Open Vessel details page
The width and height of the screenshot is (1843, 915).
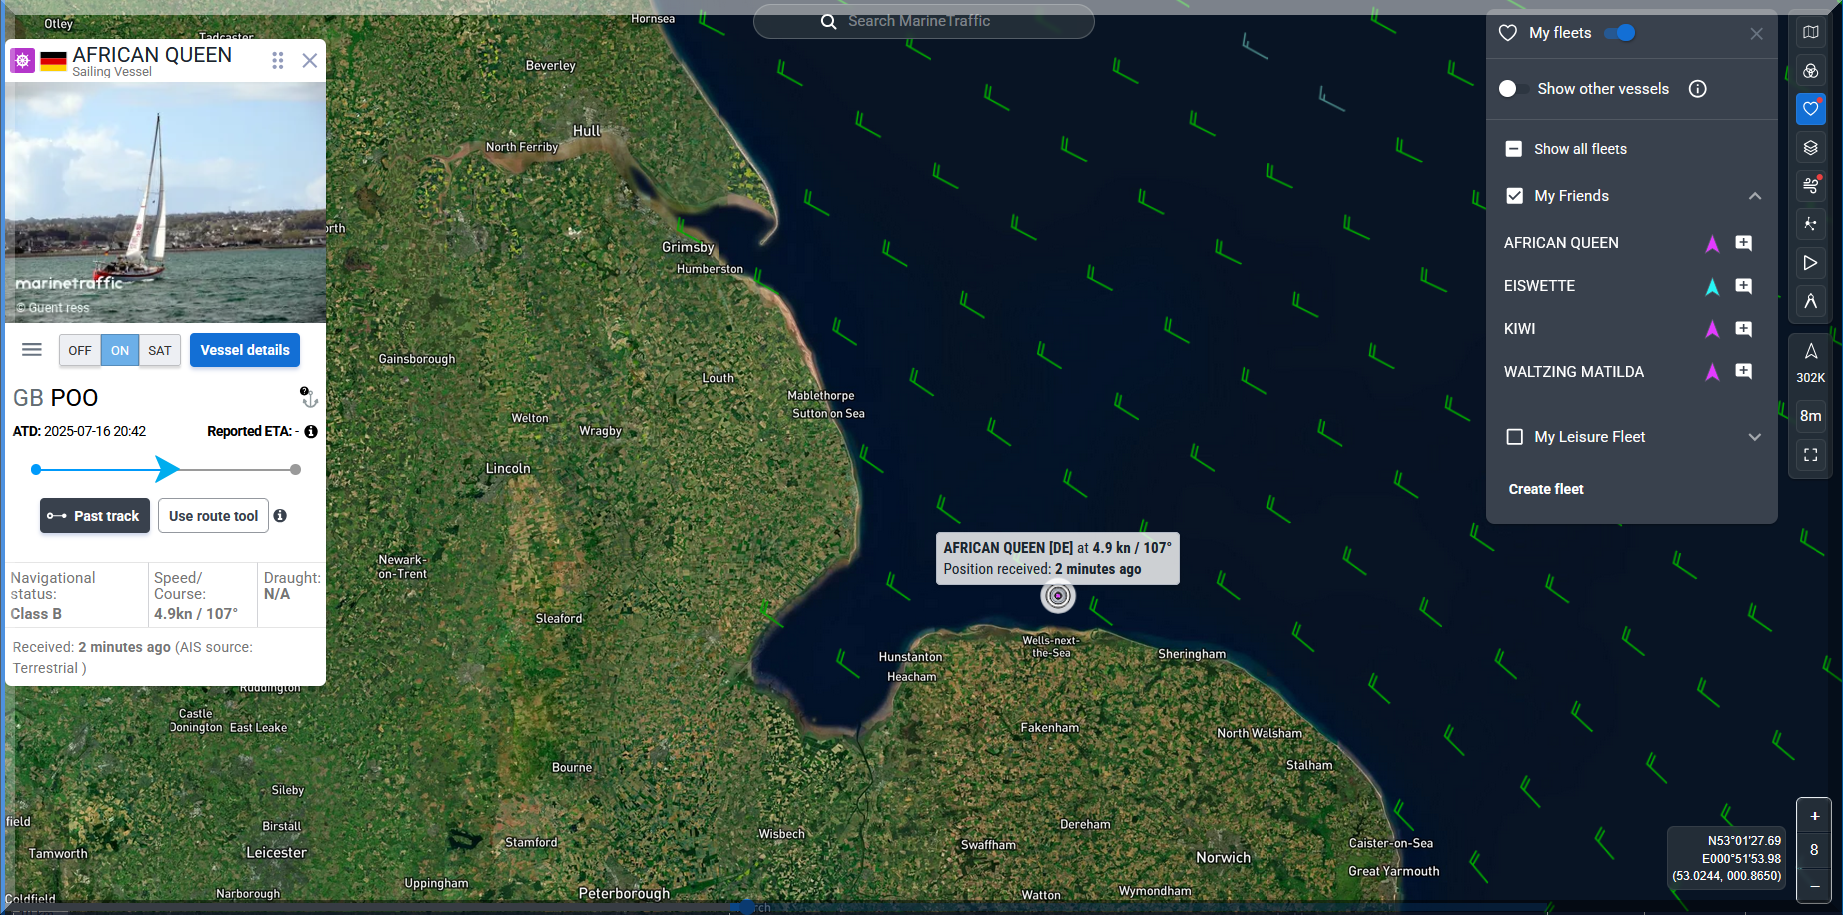pos(245,350)
